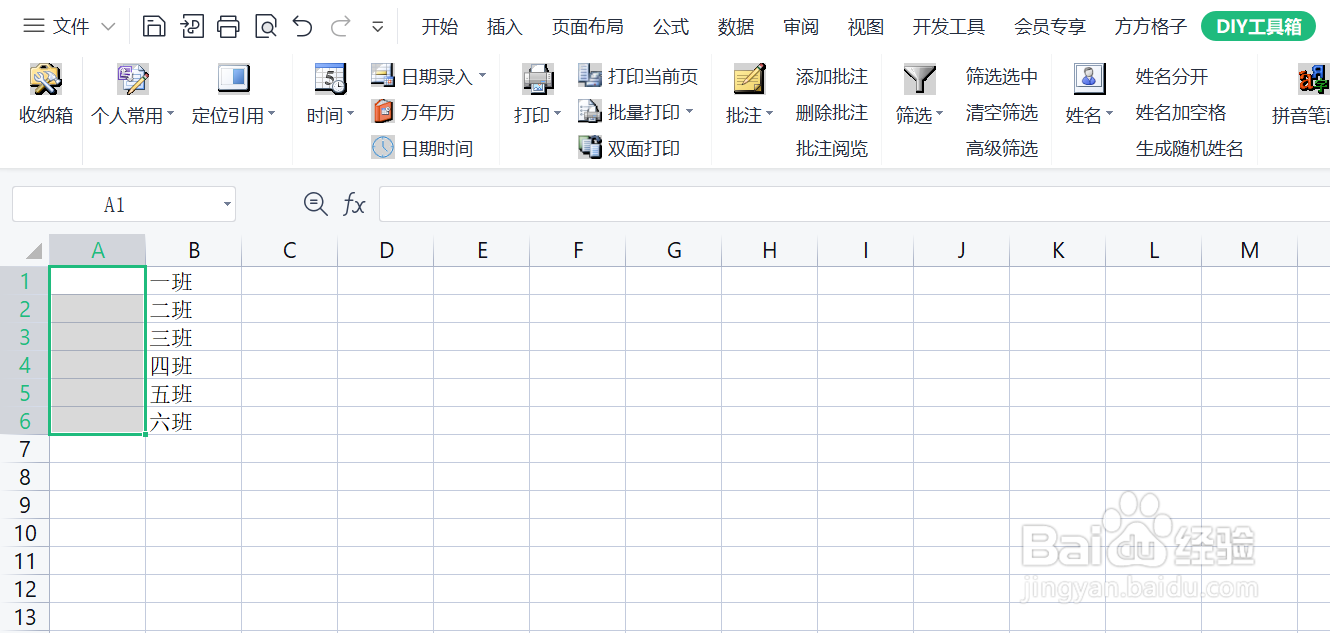The width and height of the screenshot is (1330, 633).
Task: Switch to the 数据 tab
Action: coord(736,27)
